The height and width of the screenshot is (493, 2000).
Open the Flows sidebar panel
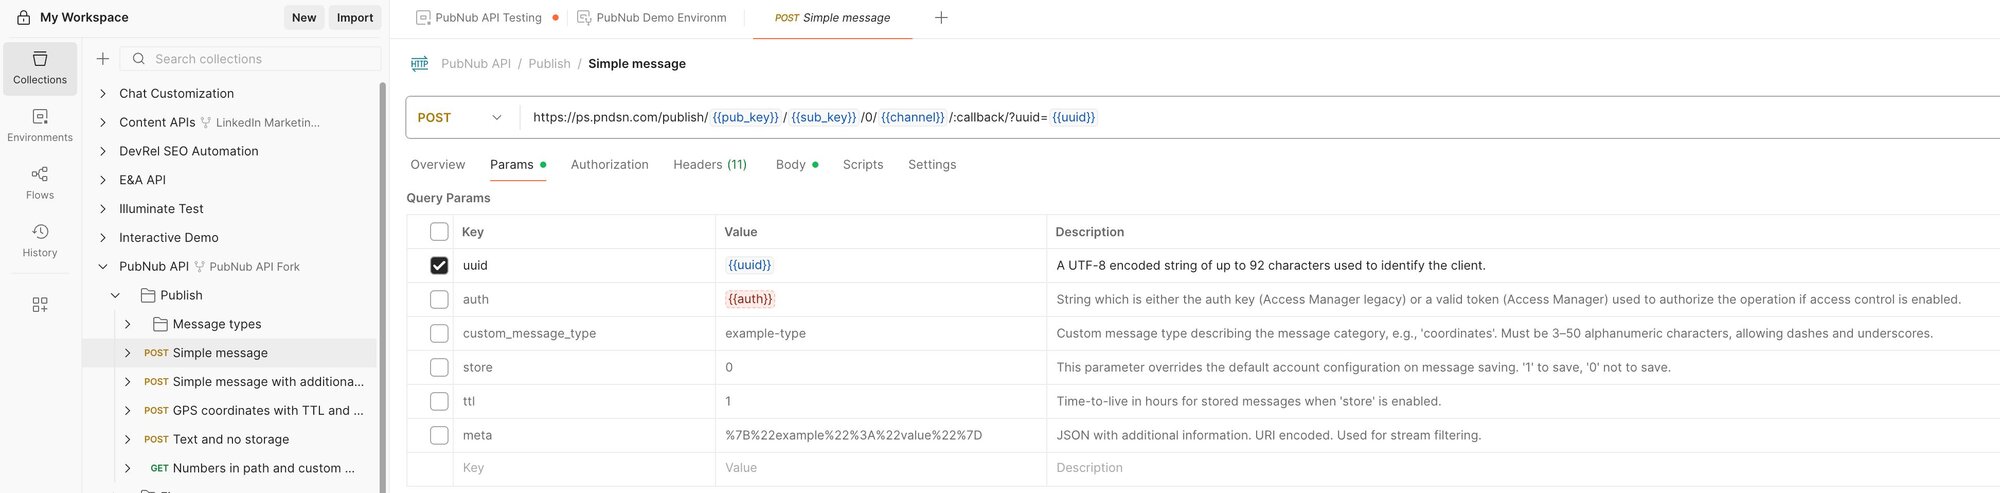(40, 183)
